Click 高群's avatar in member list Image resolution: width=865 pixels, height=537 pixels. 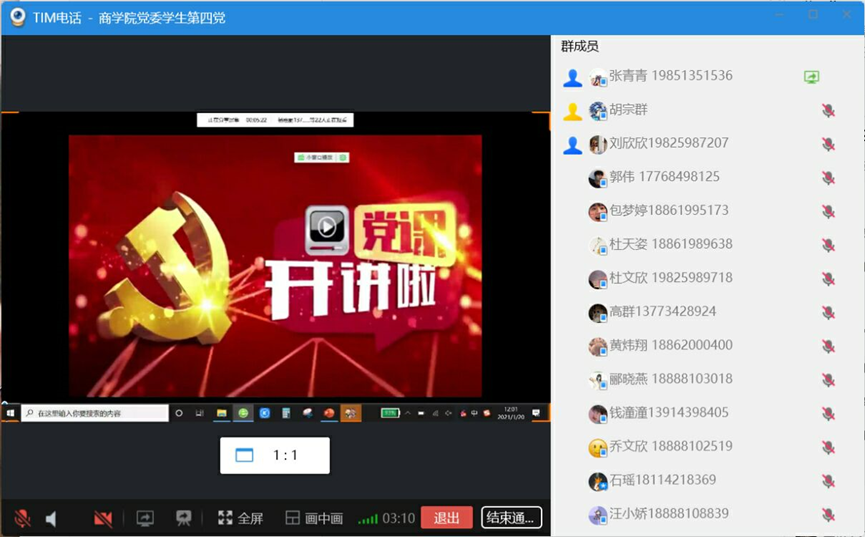pyautogui.click(x=598, y=313)
